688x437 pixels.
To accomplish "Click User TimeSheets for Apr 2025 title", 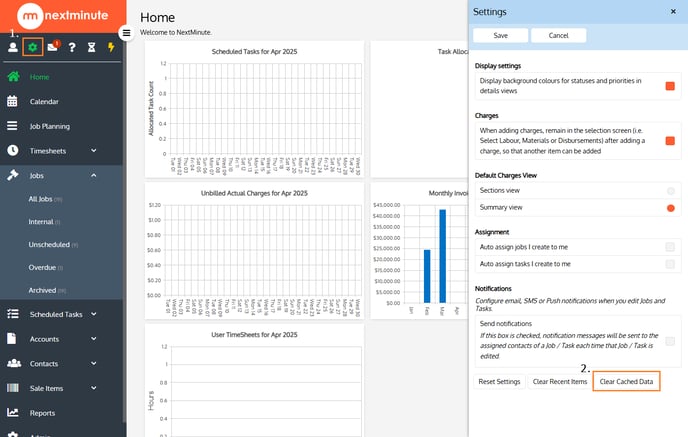I will (254, 334).
